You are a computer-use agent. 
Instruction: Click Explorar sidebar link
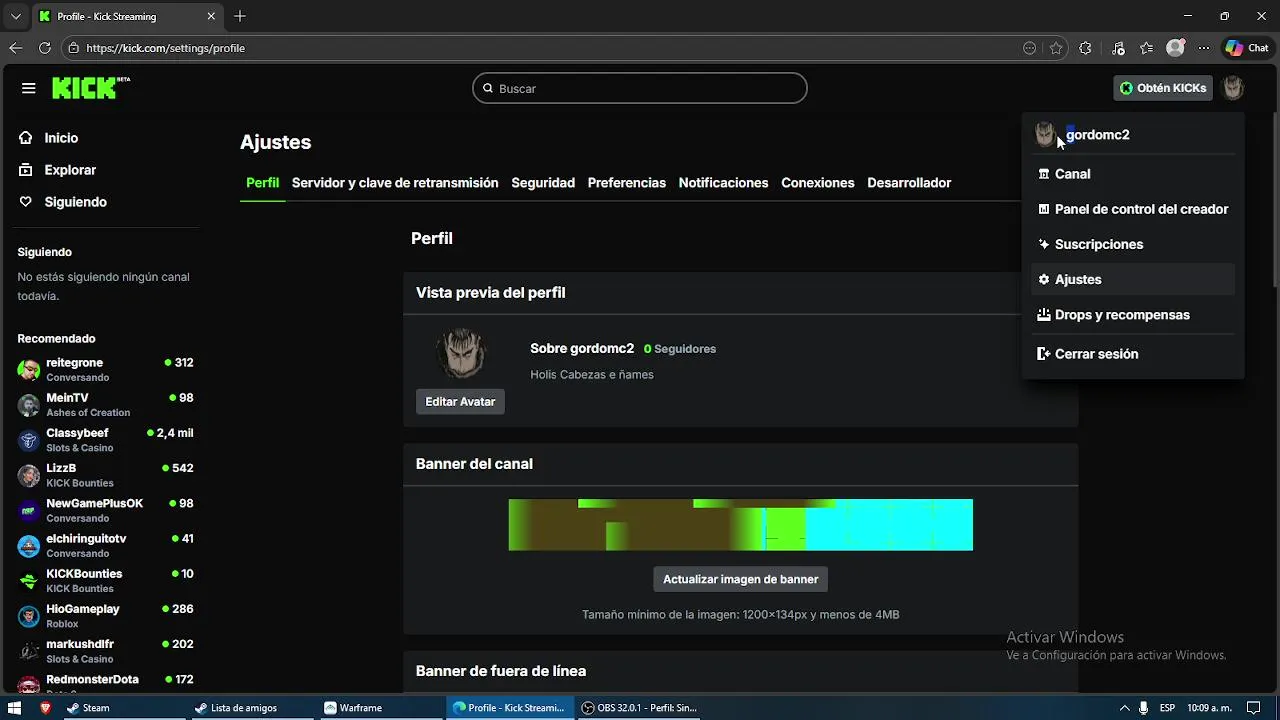(70, 170)
